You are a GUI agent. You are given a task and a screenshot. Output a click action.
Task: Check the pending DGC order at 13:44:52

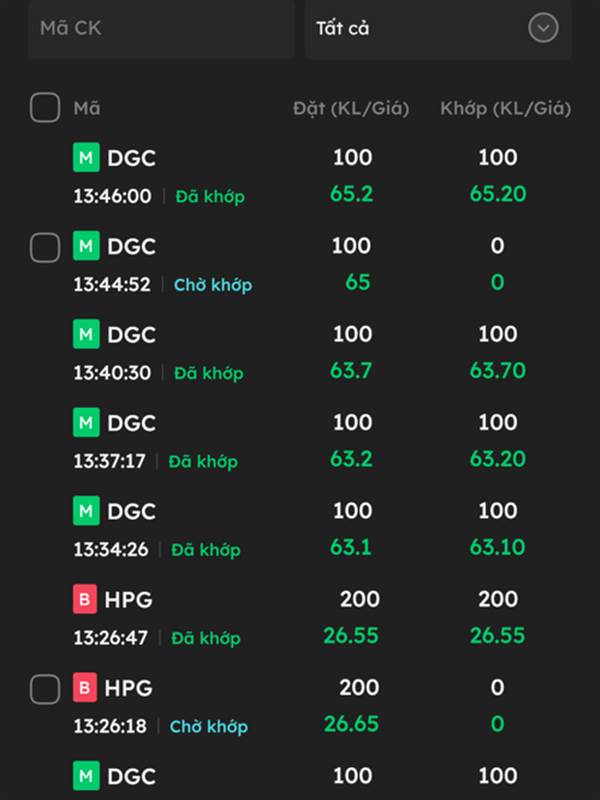coord(45,247)
